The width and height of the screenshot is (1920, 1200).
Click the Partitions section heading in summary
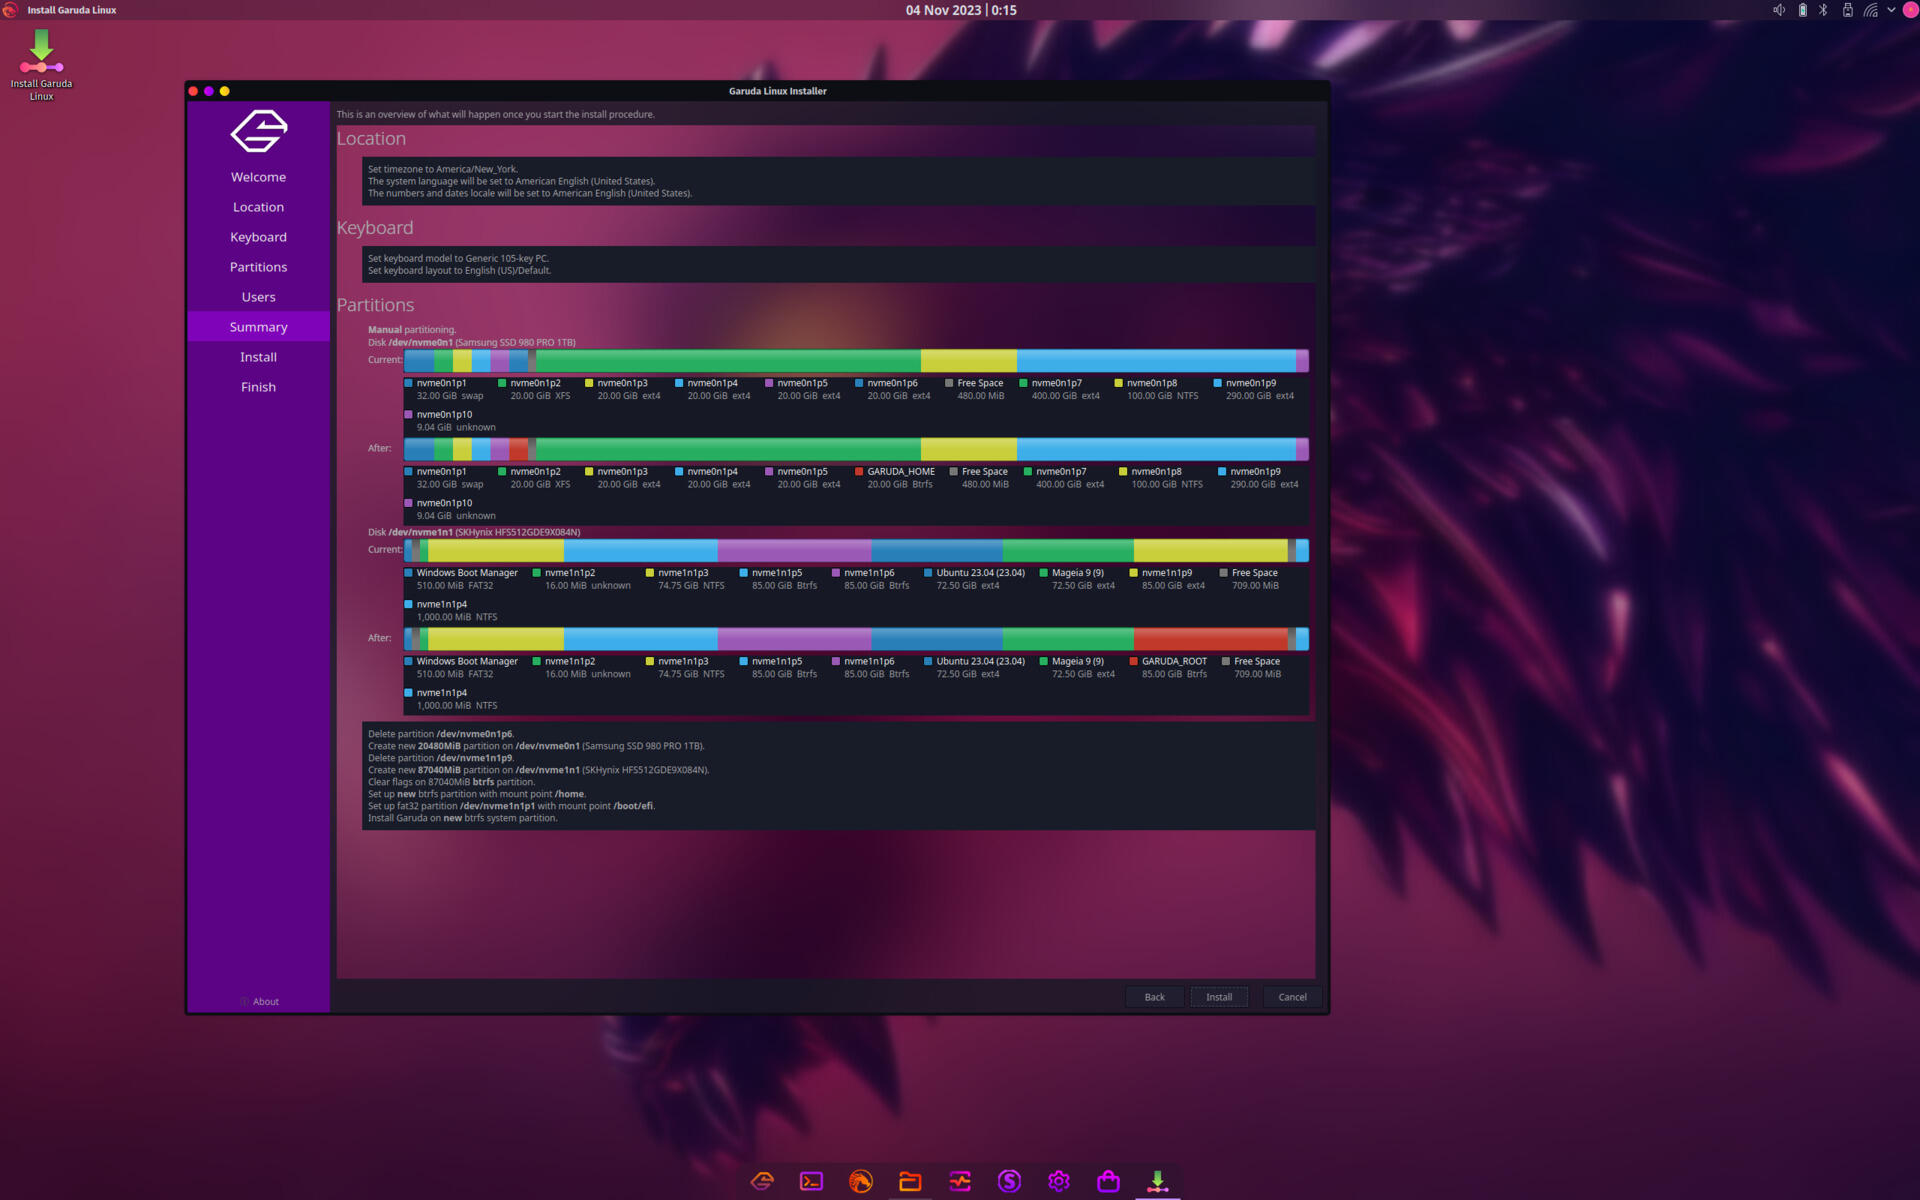pos(375,305)
